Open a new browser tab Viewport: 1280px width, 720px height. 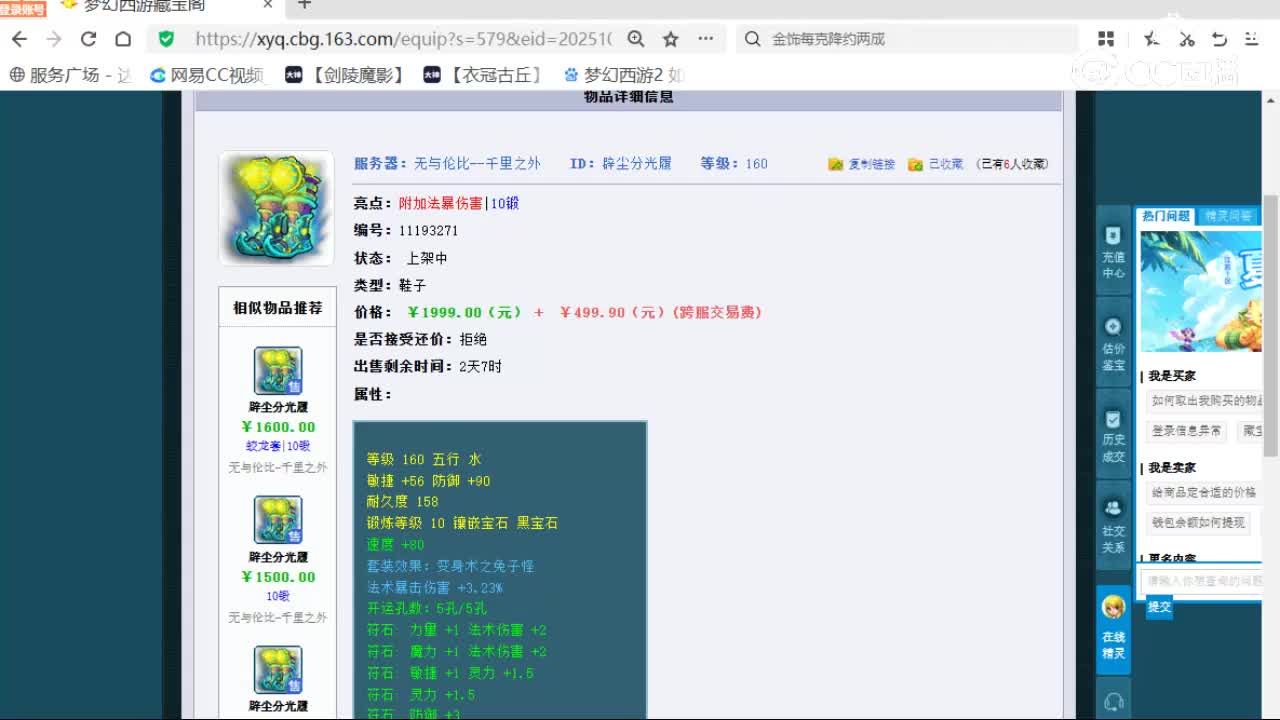305,5
